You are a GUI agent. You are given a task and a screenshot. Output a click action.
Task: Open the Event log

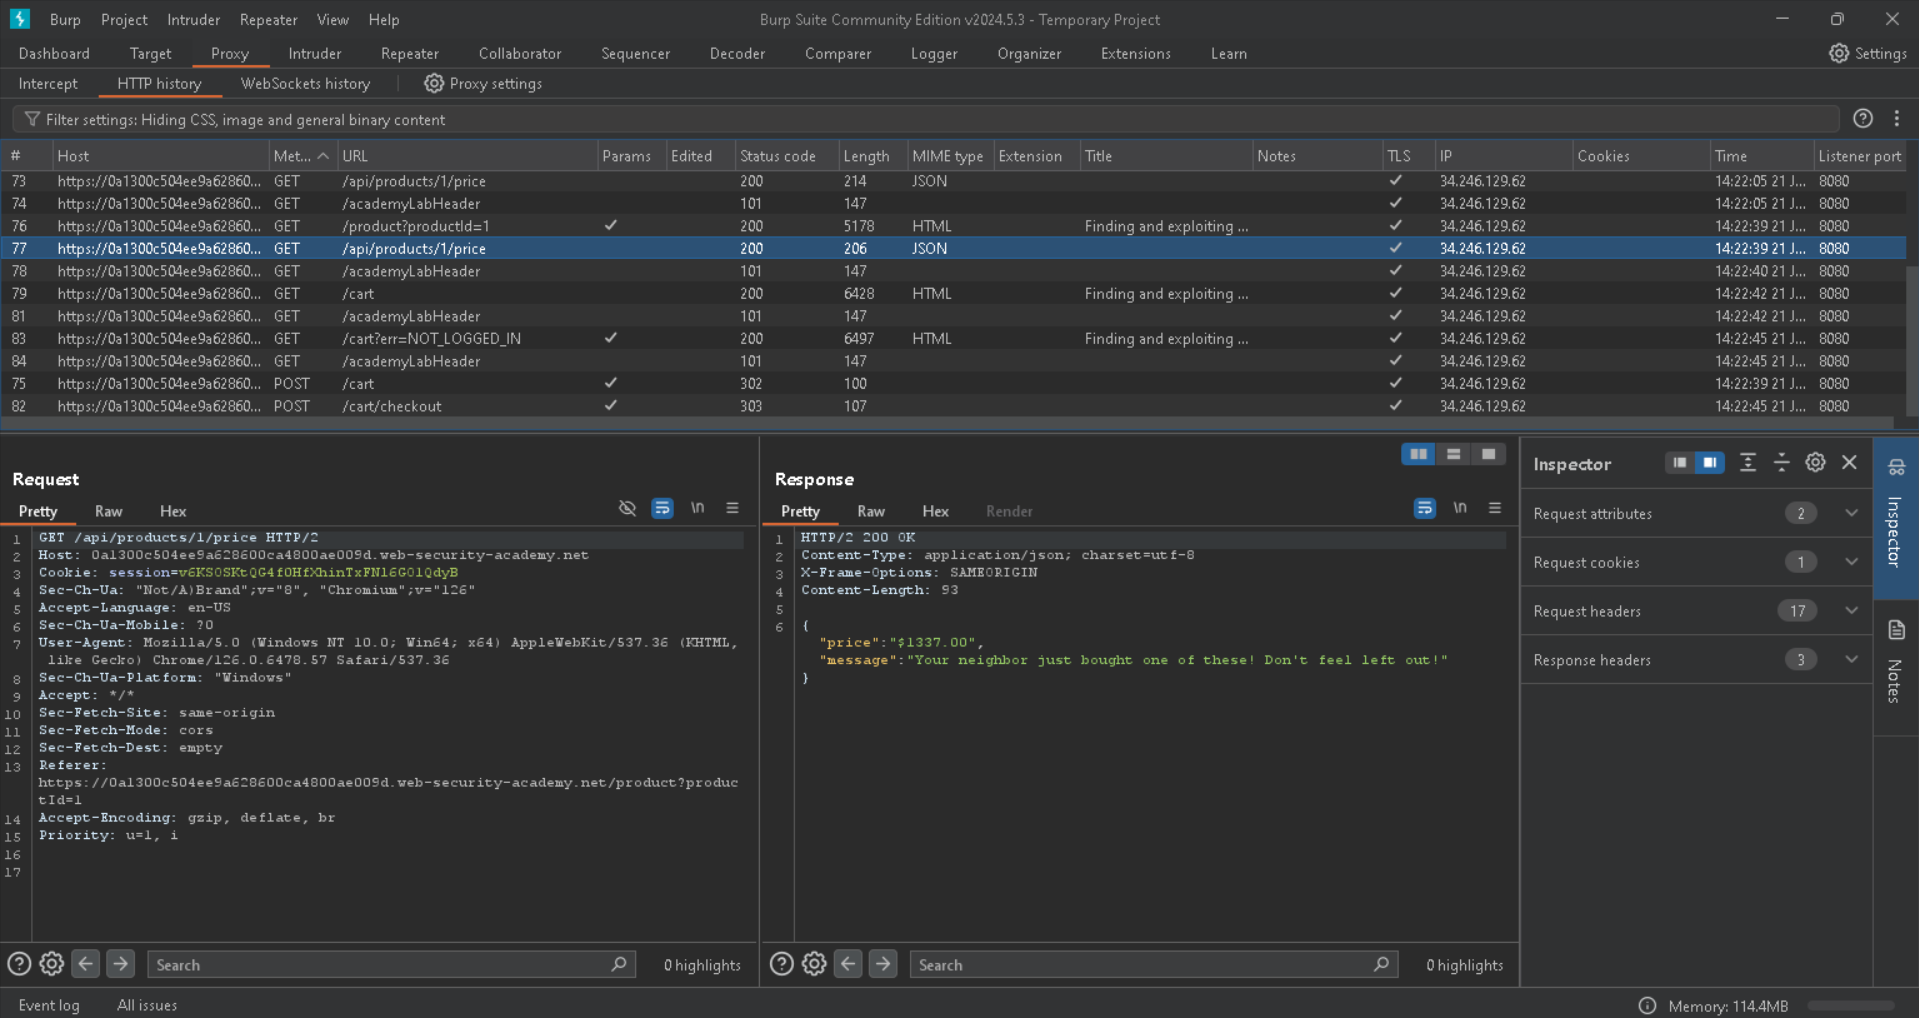click(49, 1005)
